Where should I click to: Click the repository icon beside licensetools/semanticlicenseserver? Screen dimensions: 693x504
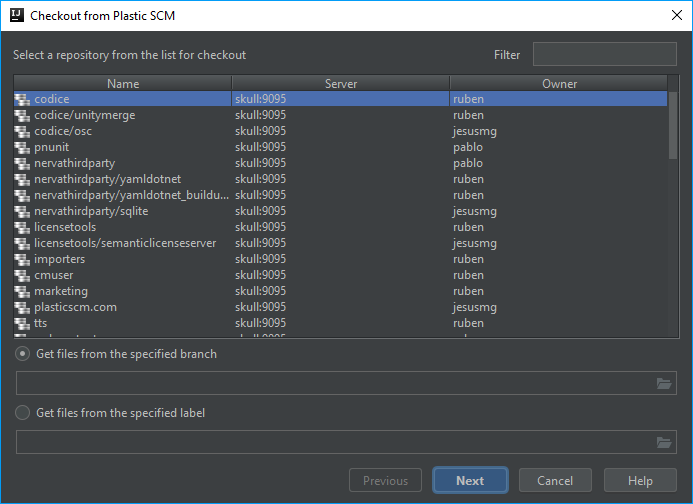pyautogui.click(x=22, y=243)
